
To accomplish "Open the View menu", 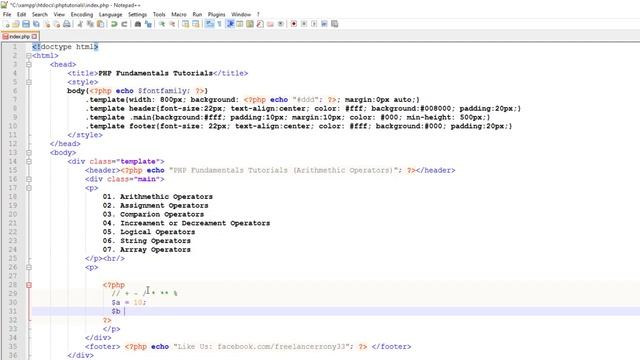I will pos(59,14).
